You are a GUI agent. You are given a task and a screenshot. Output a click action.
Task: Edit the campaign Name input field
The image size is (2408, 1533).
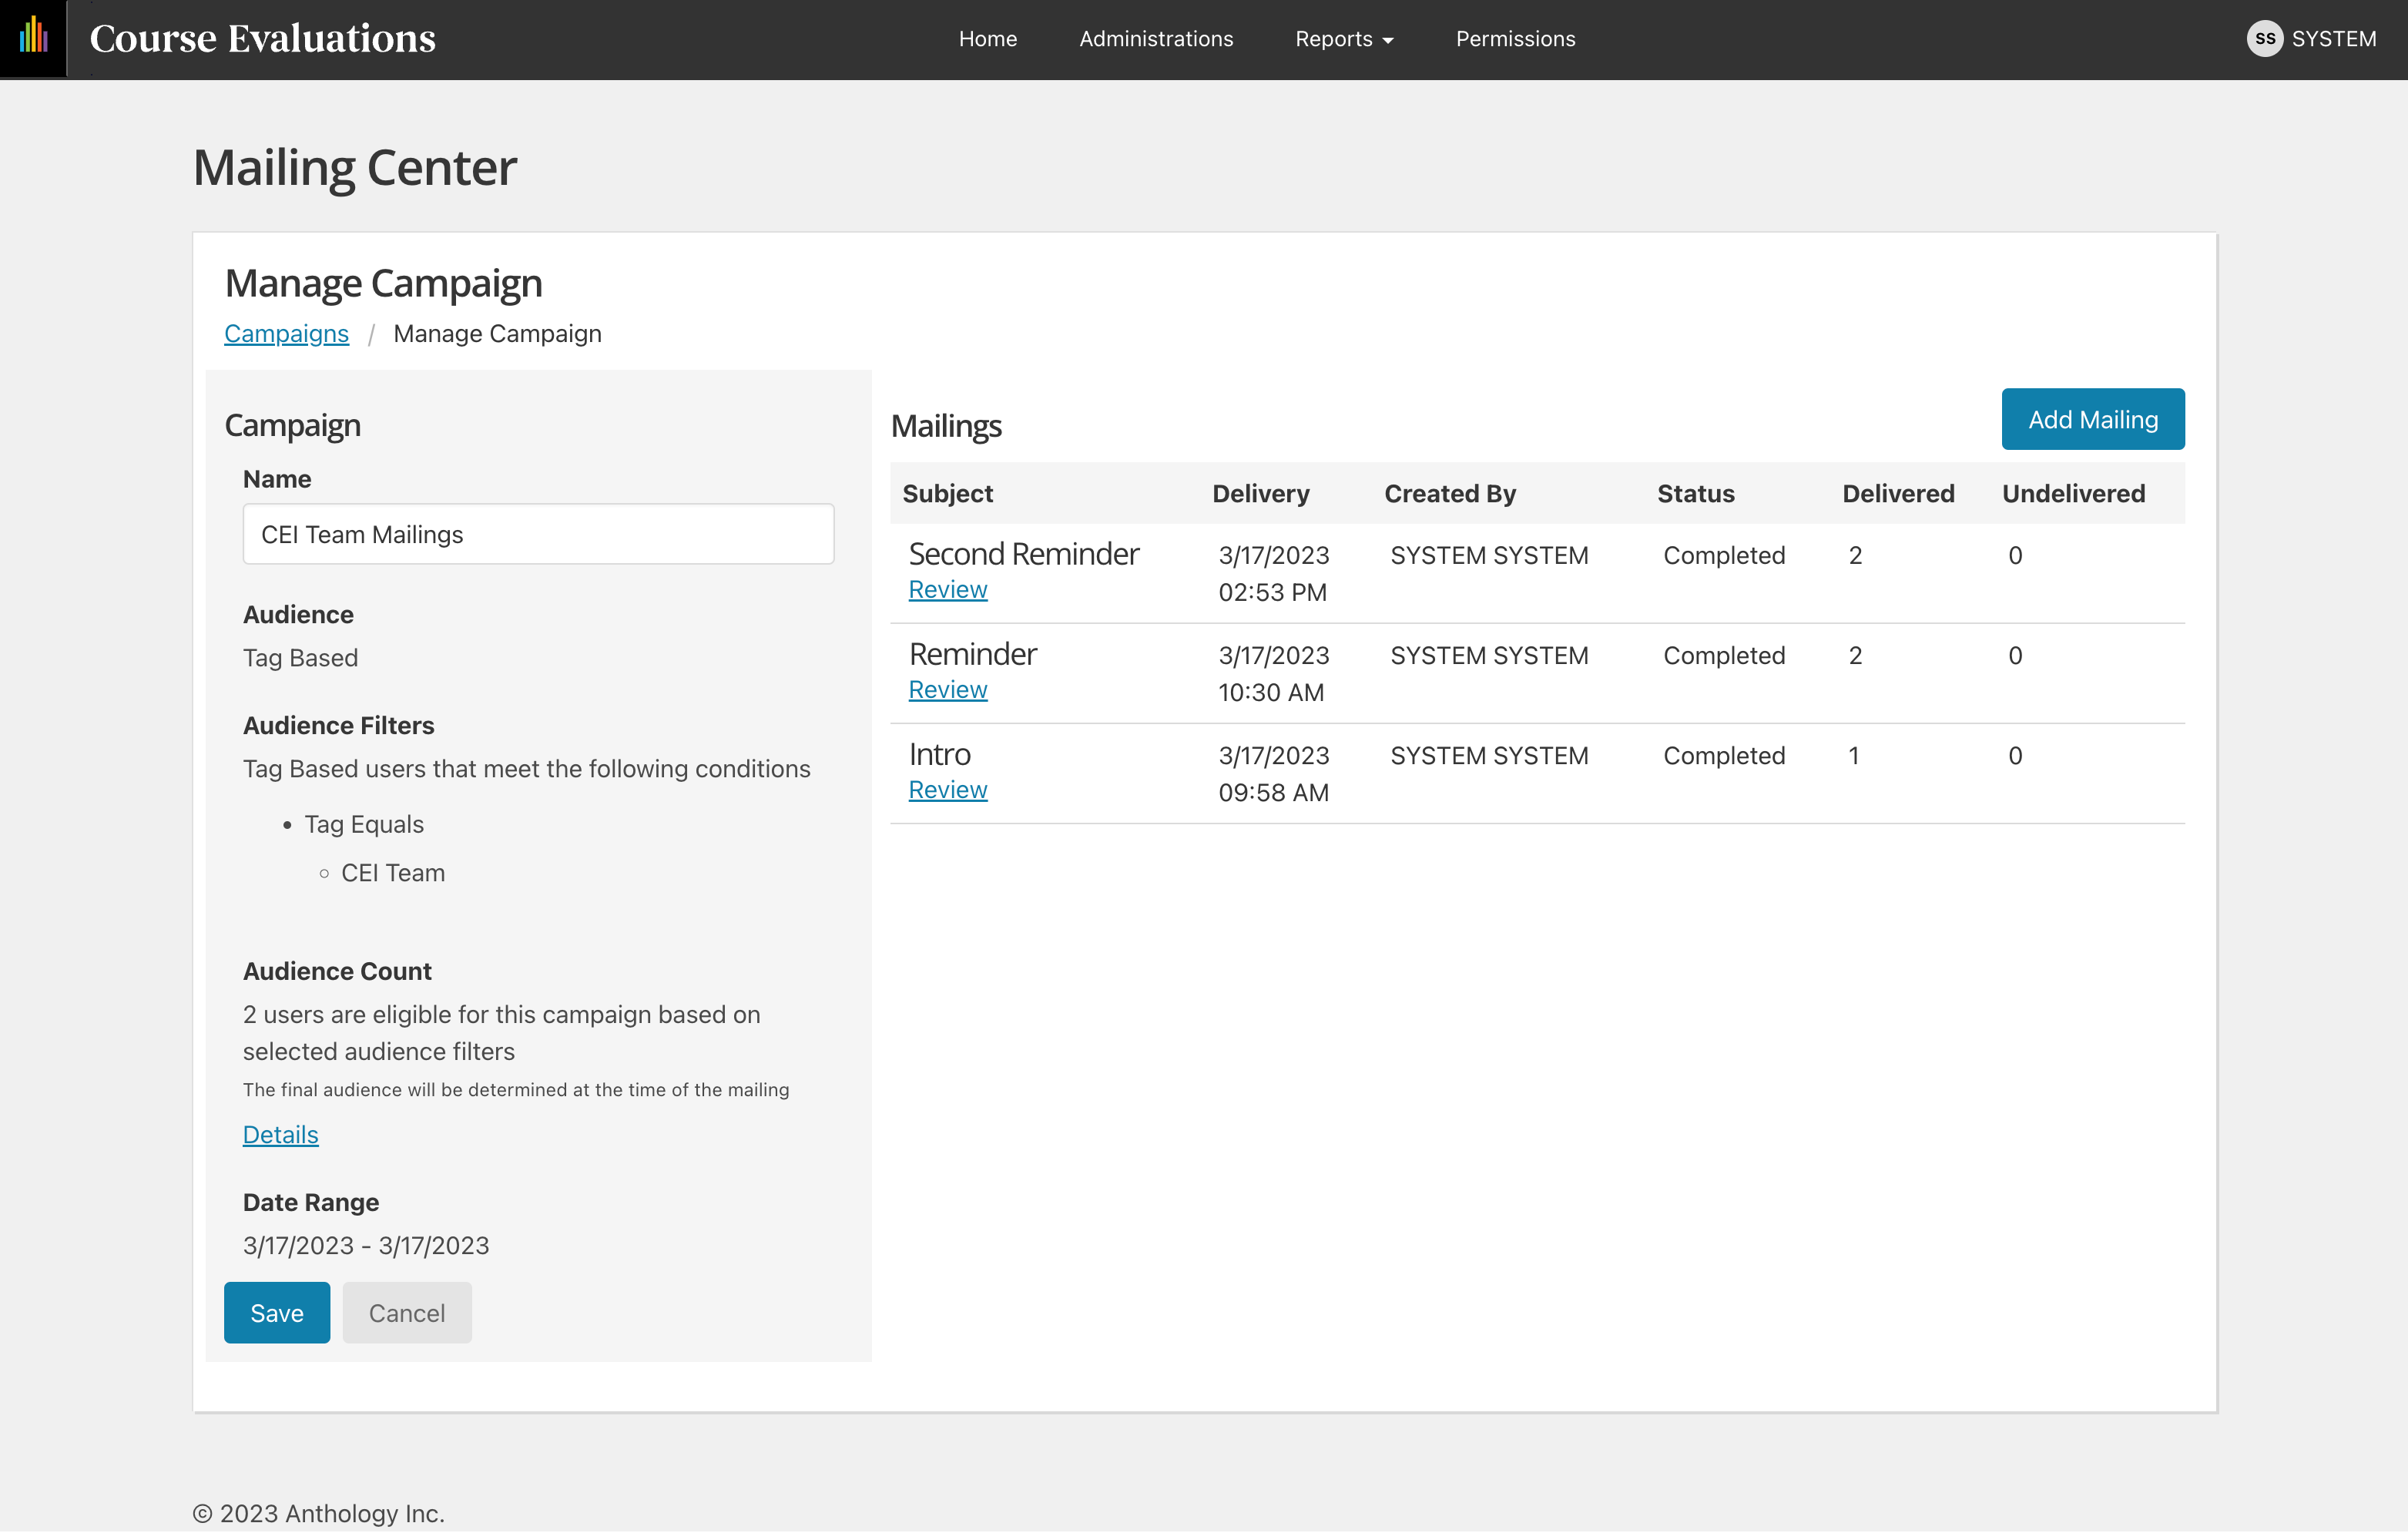pyautogui.click(x=538, y=534)
